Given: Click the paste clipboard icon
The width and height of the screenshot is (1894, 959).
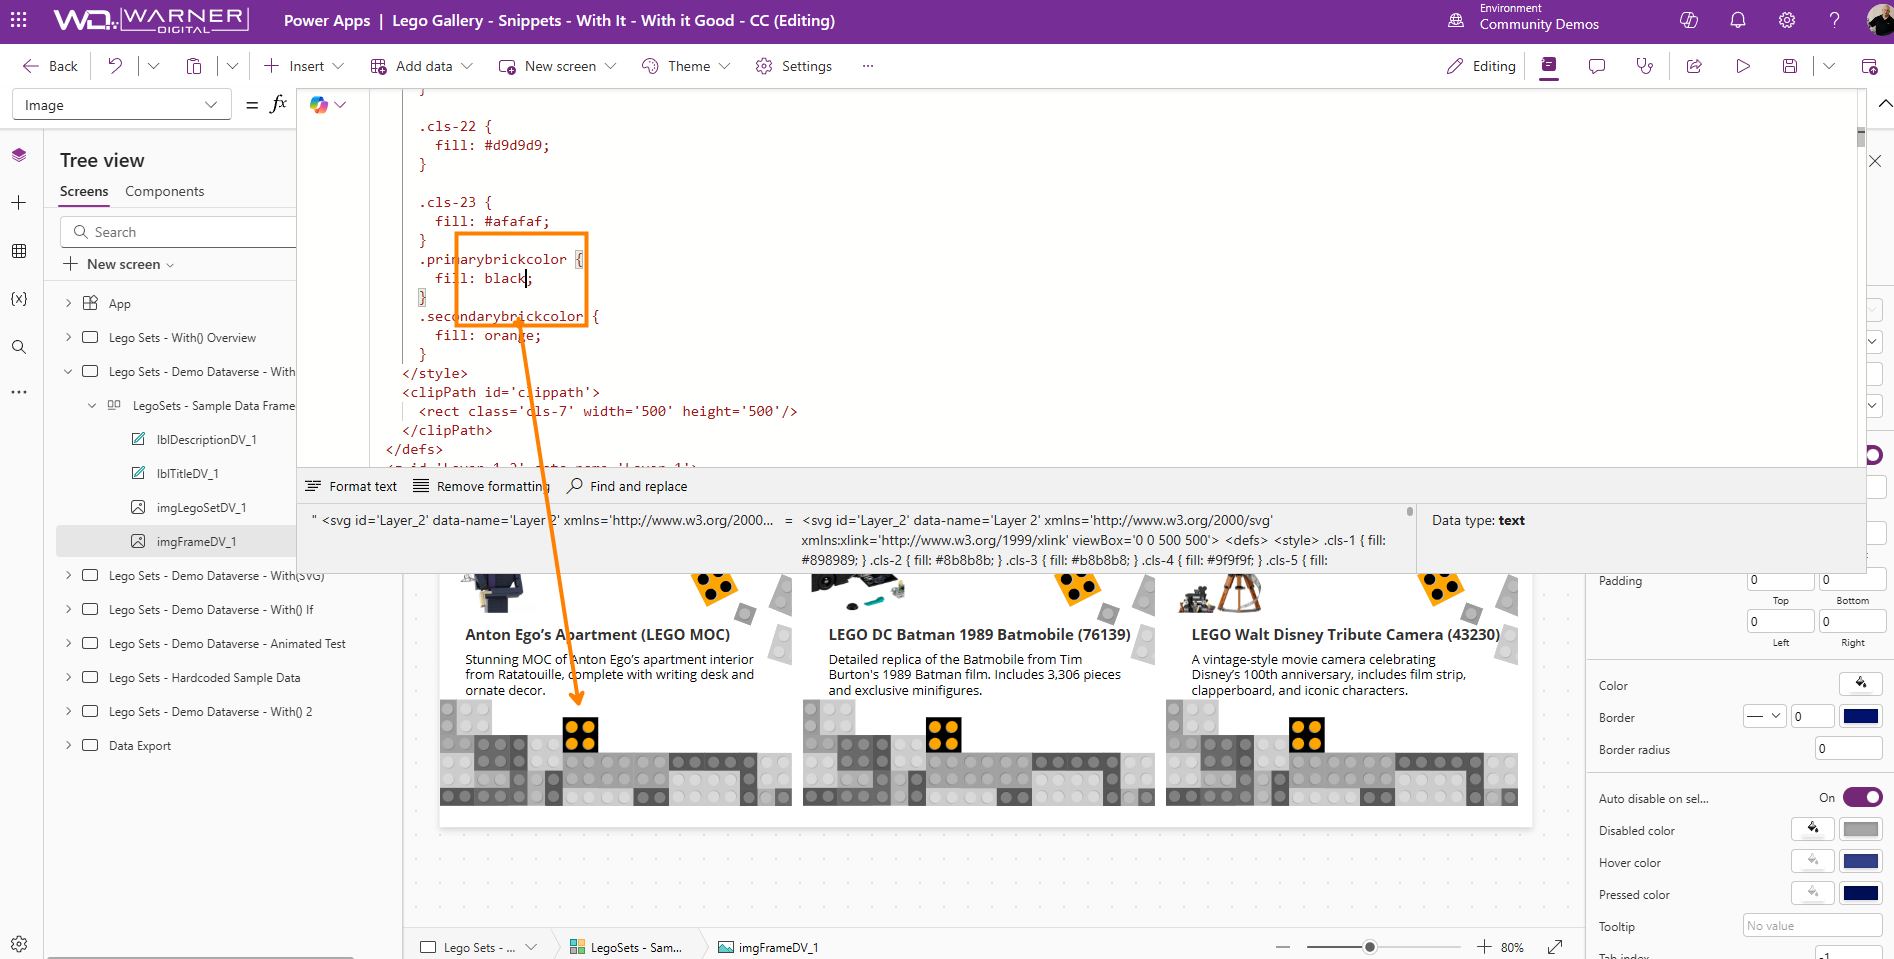Looking at the screenshot, I should 194,66.
